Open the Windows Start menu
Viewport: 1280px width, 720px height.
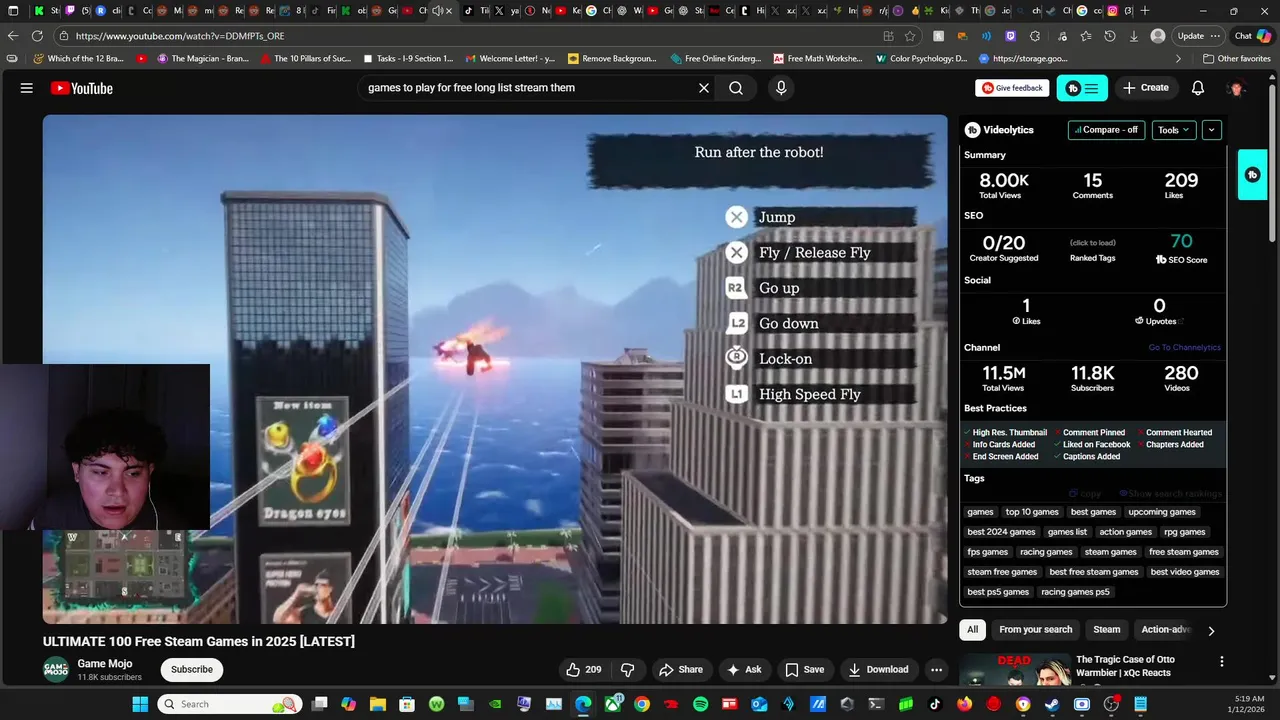pyautogui.click(x=140, y=704)
